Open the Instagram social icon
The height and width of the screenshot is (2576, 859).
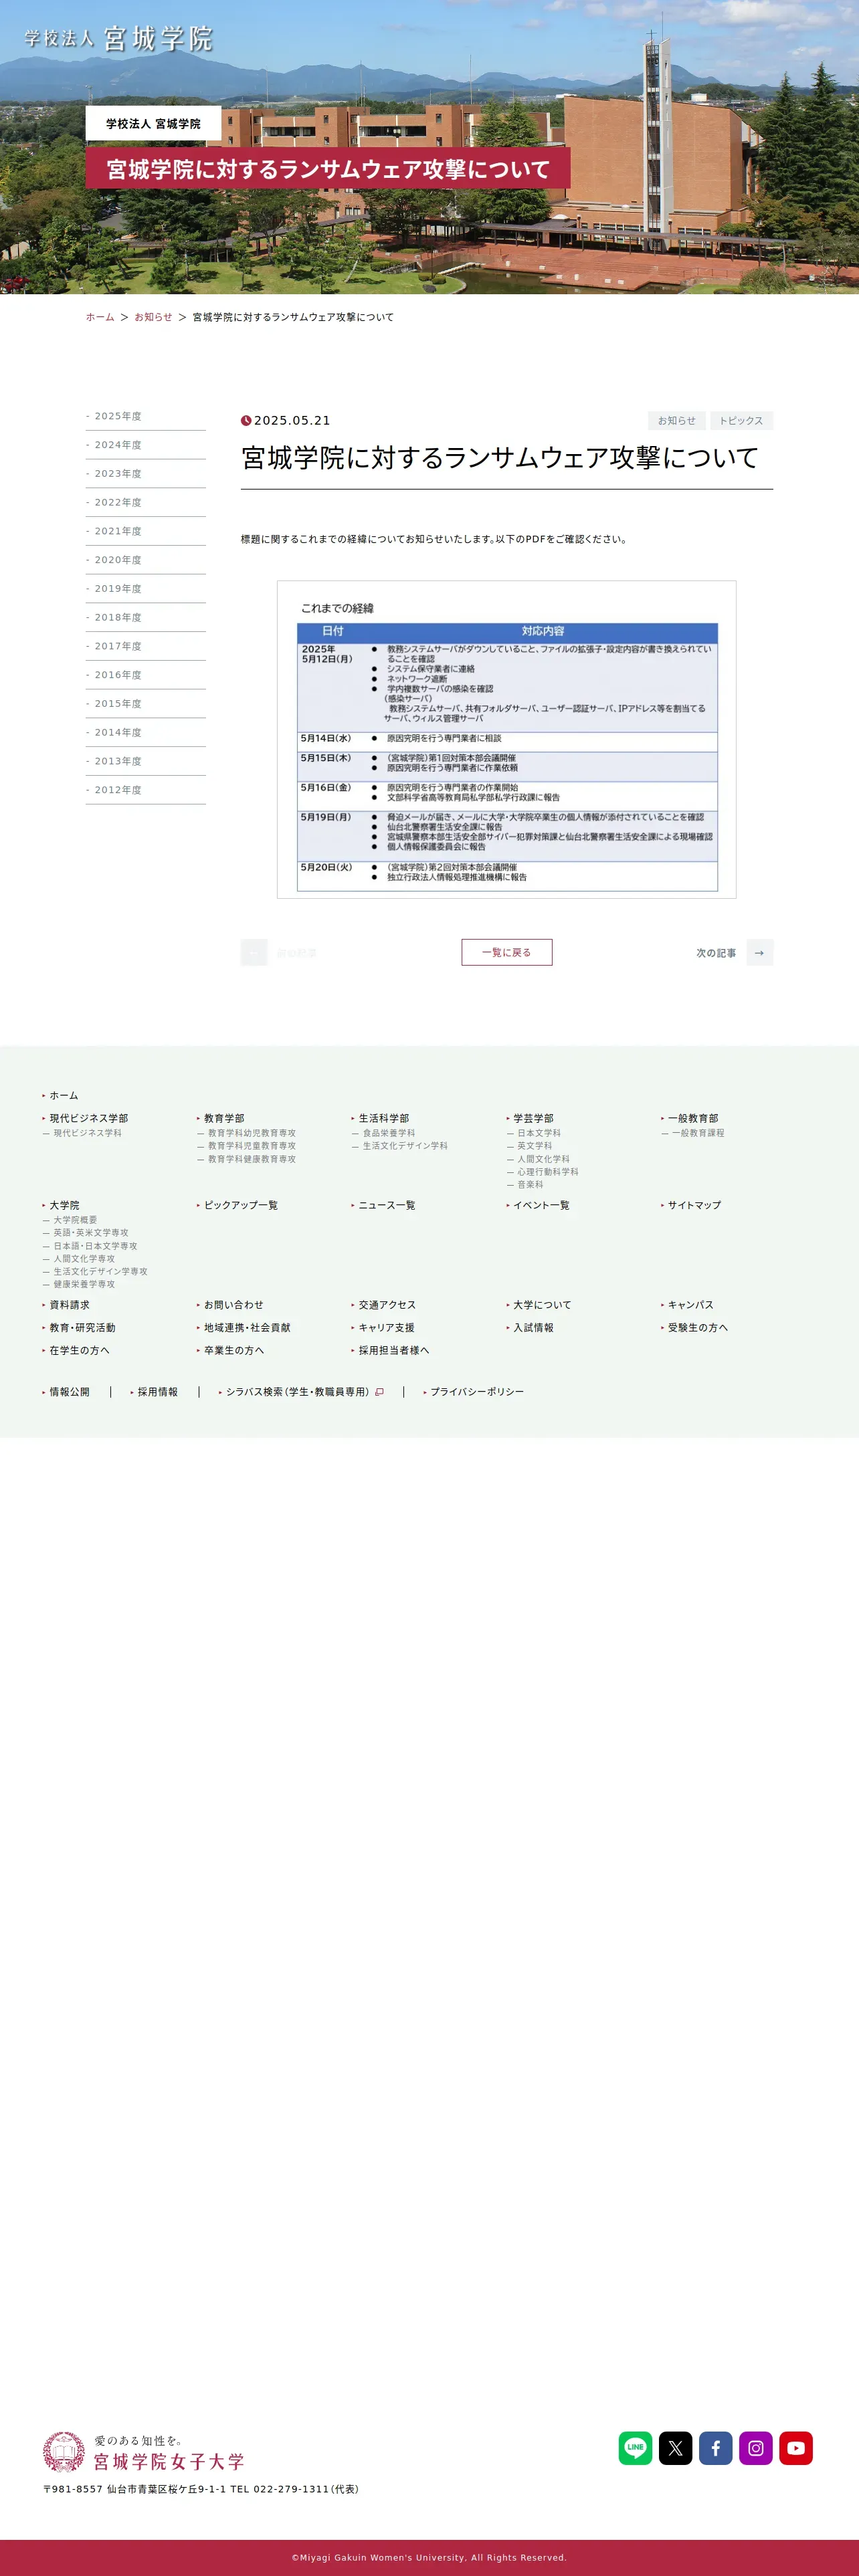(x=756, y=2448)
